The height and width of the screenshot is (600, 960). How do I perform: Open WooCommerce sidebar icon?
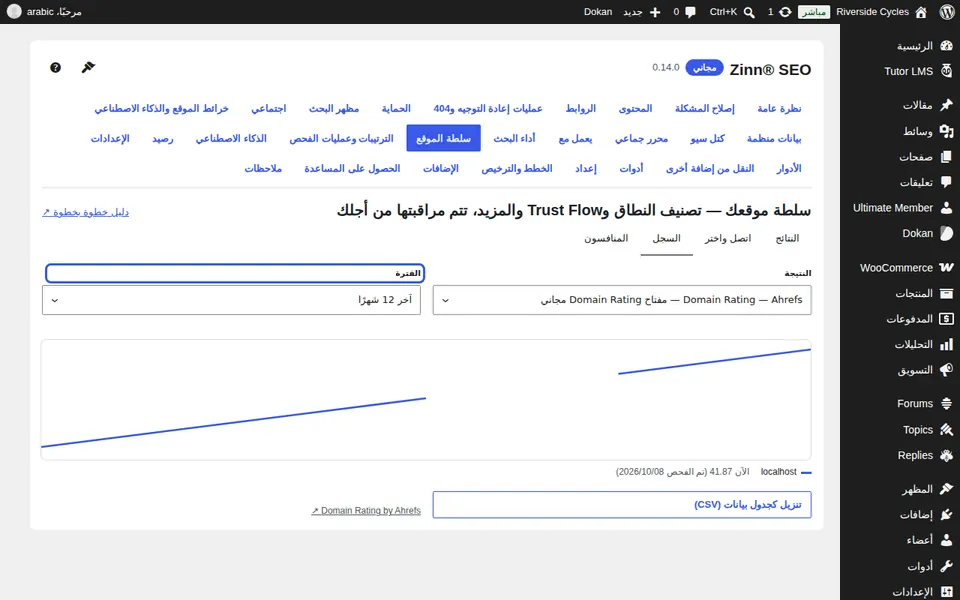tap(947, 268)
